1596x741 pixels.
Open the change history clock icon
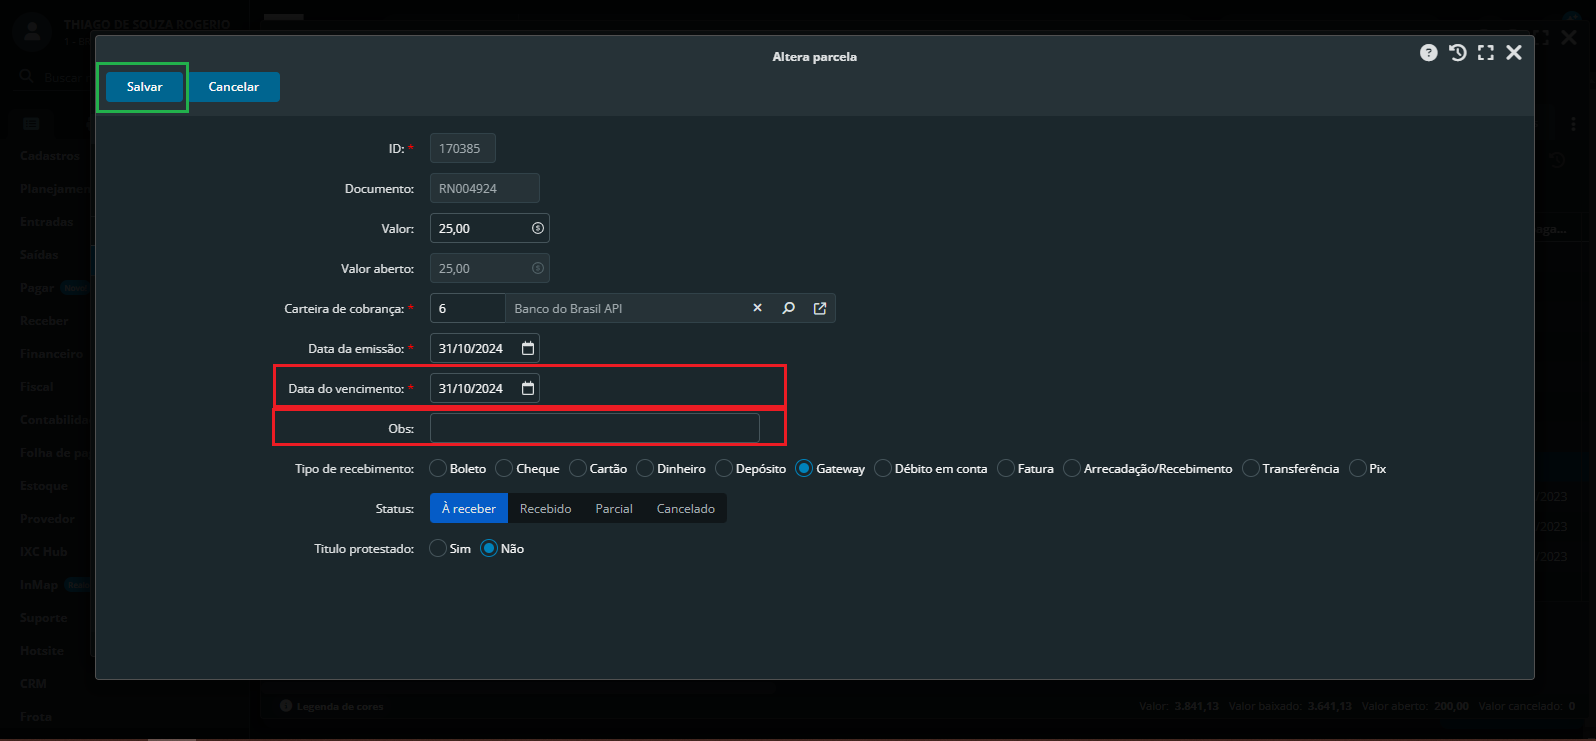pos(1458,53)
